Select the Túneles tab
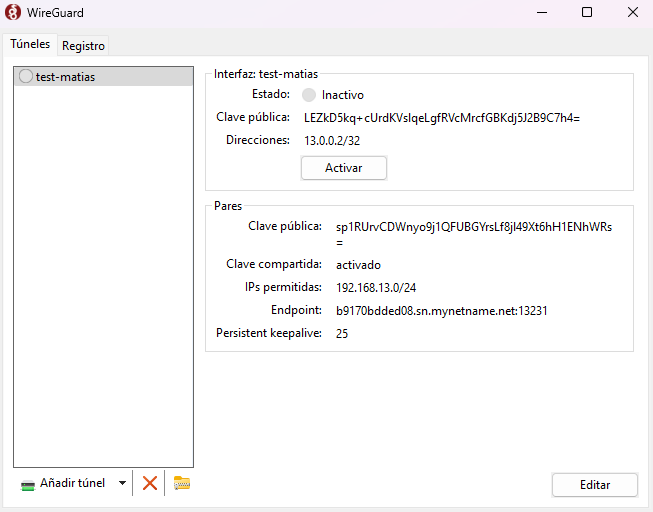The image size is (653, 512). click(30, 45)
